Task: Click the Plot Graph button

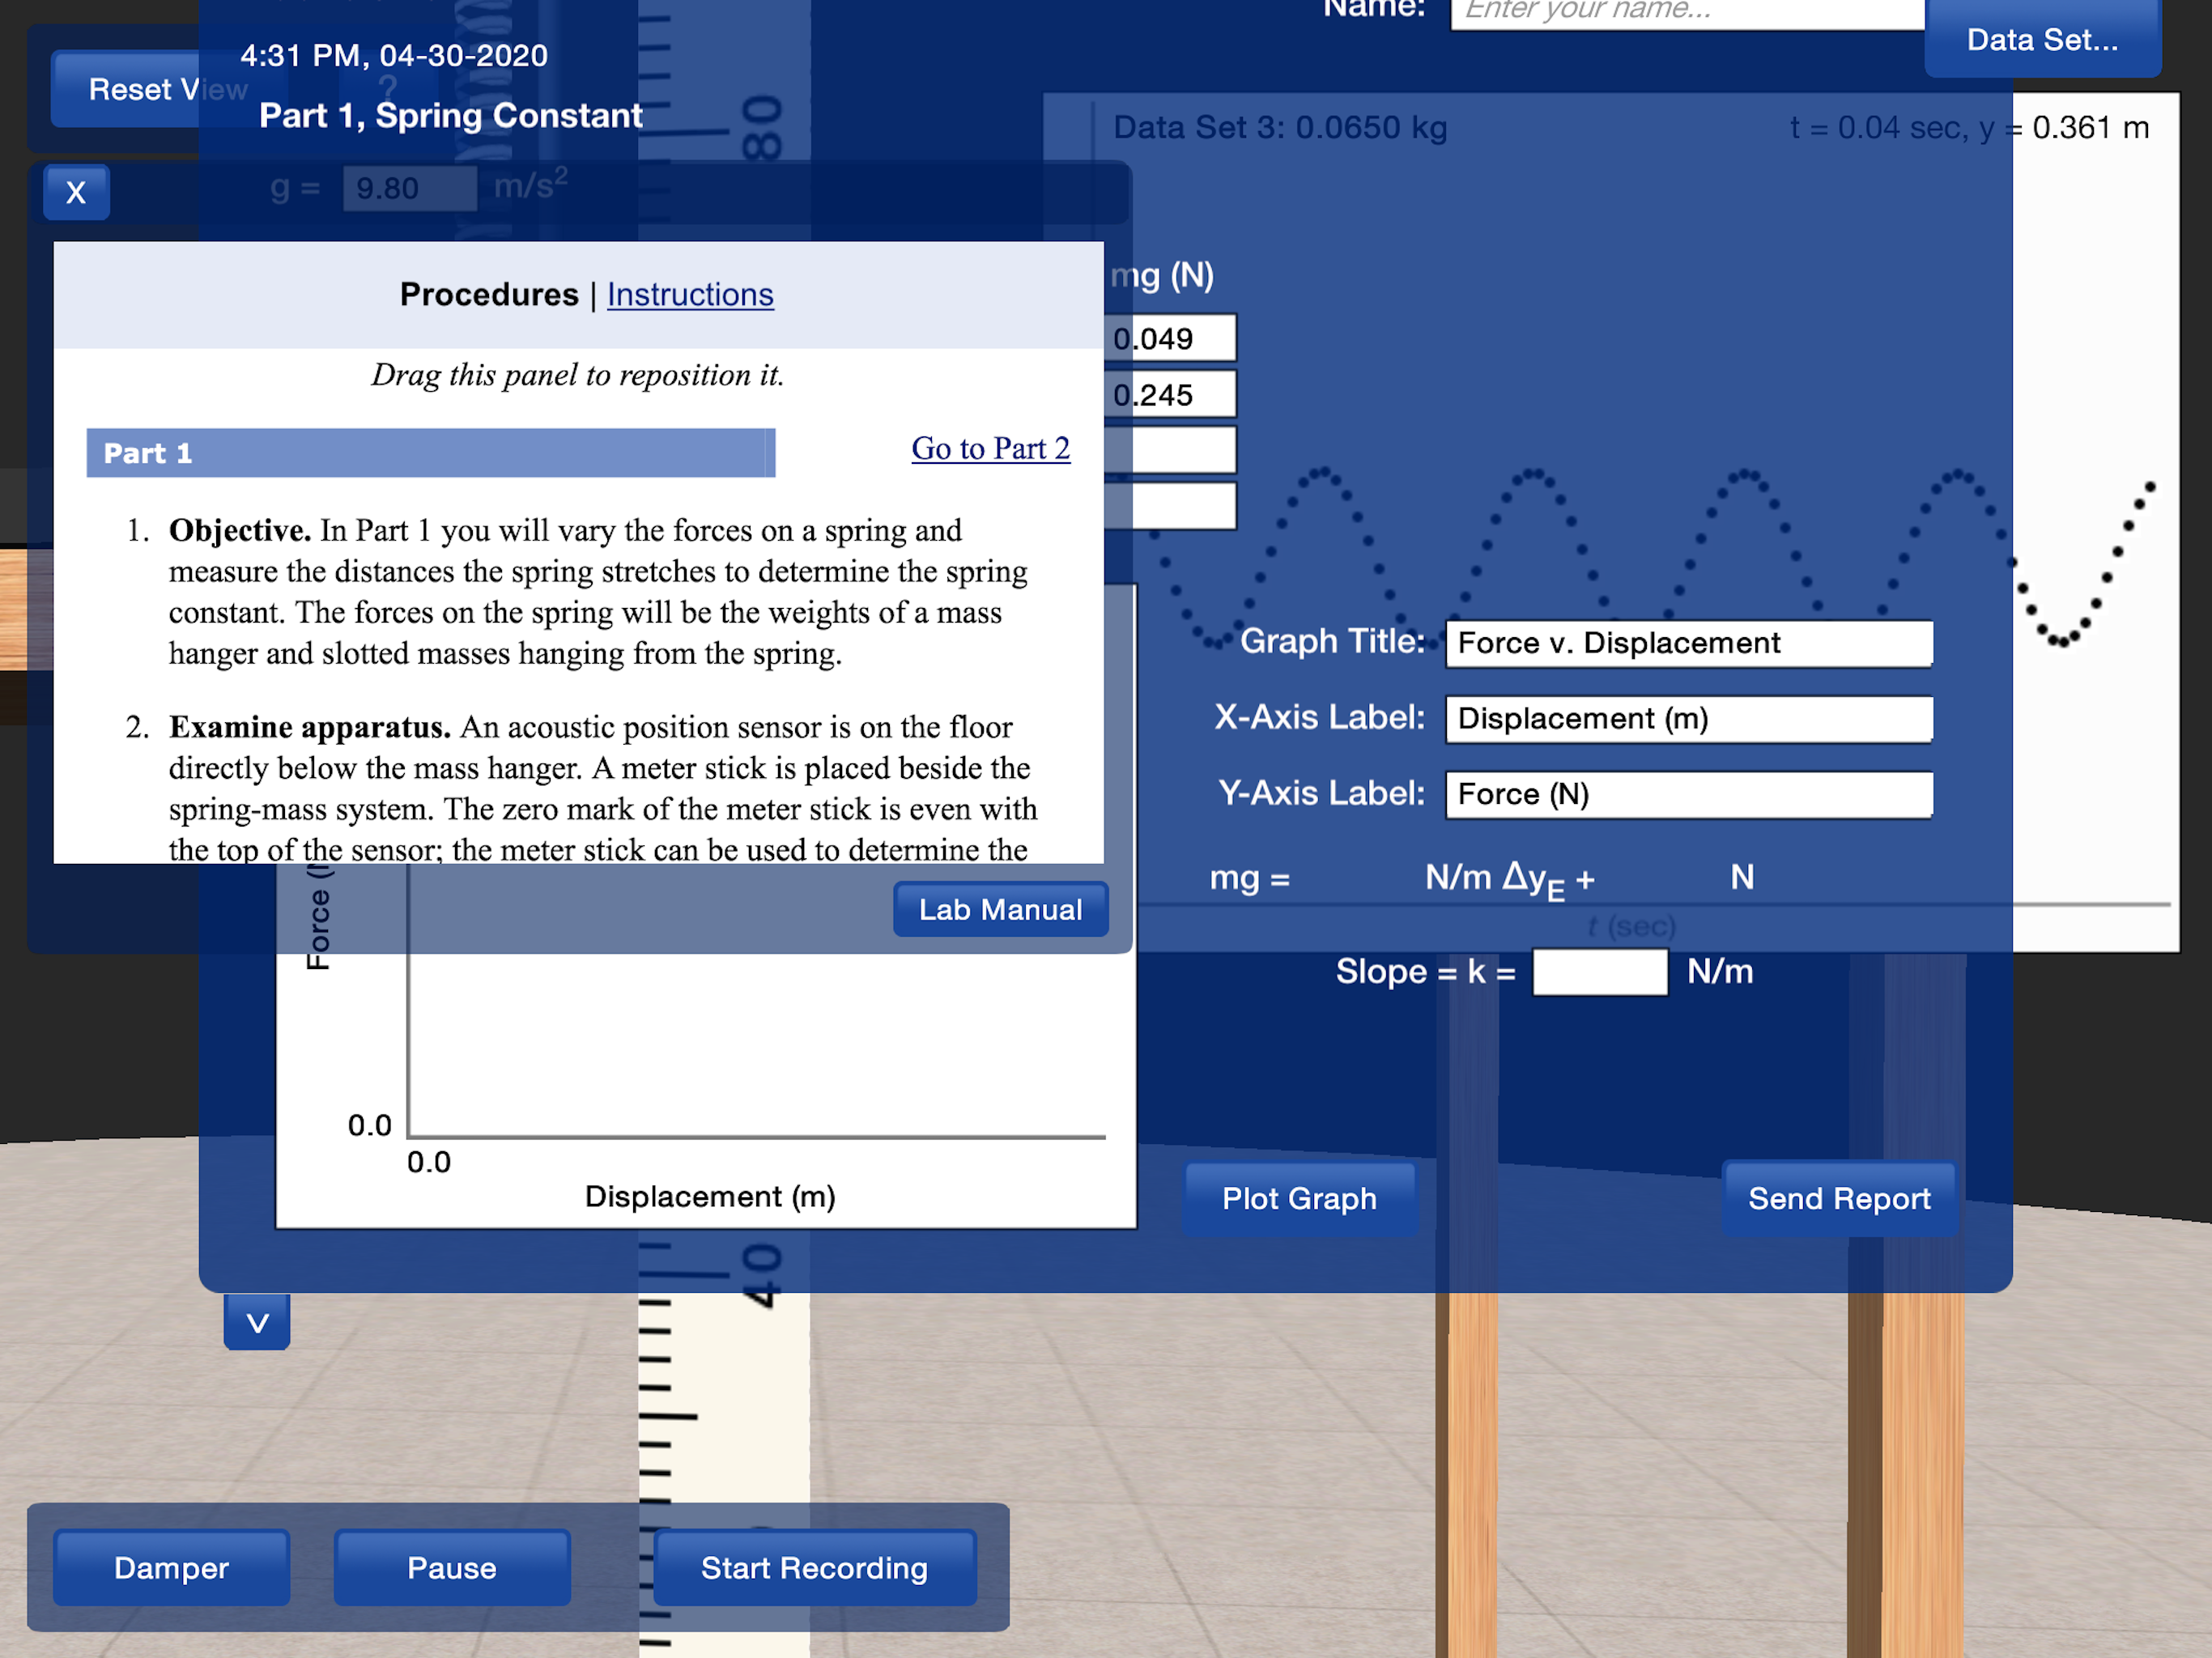Action: click(1299, 1198)
